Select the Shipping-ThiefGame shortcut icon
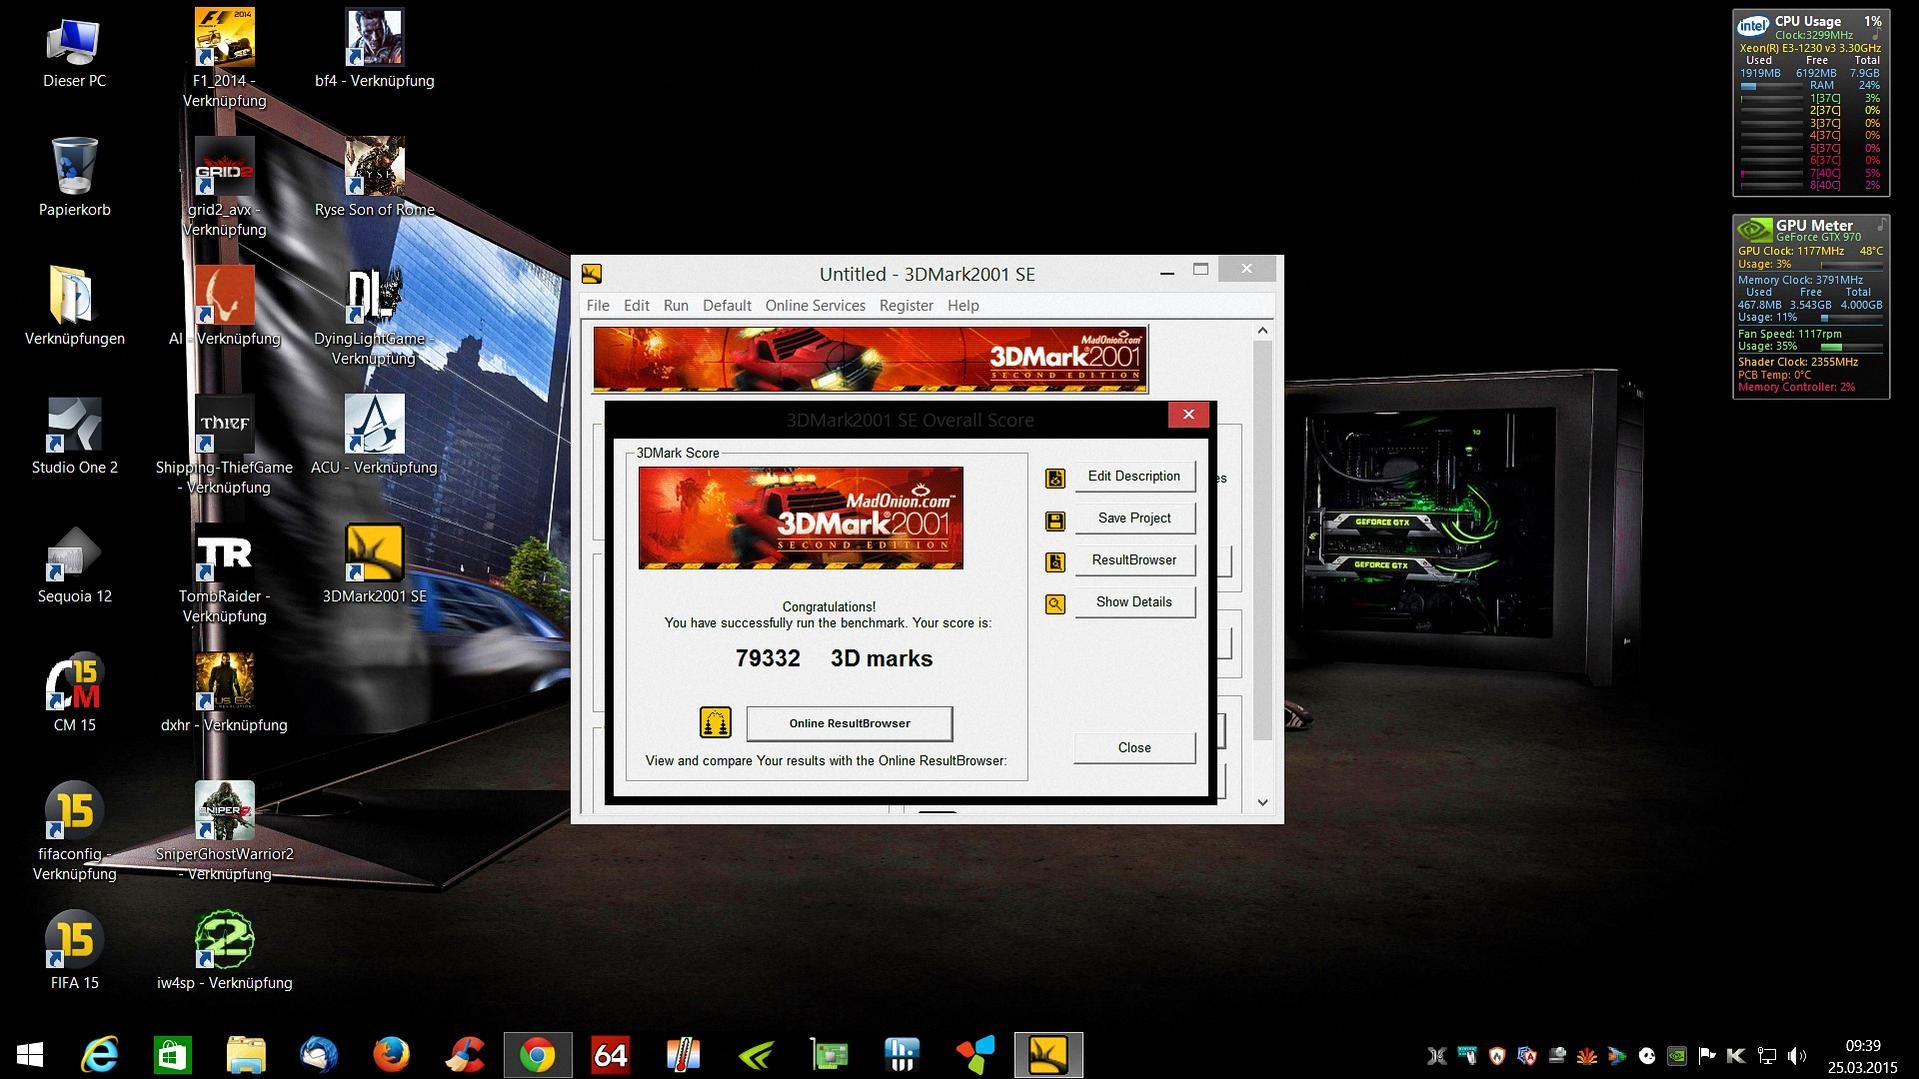 (x=224, y=445)
